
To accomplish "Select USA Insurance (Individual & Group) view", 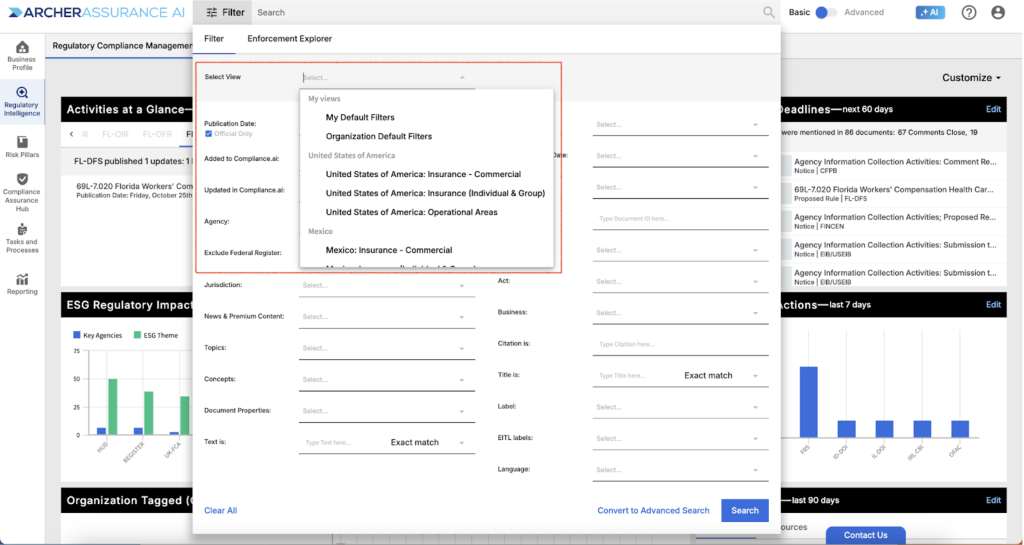I will (x=435, y=193).
